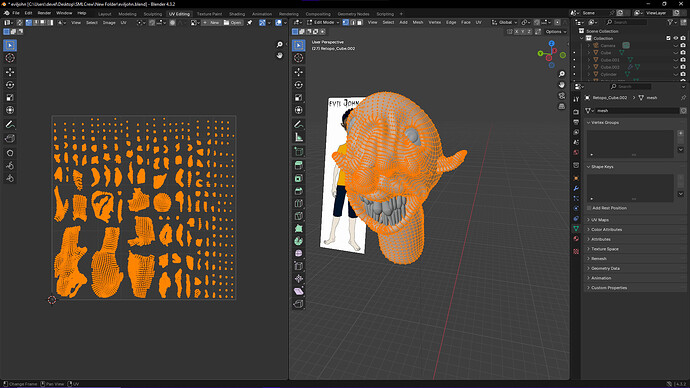Toggle X mirror in viewport header

tap(517, 32)
